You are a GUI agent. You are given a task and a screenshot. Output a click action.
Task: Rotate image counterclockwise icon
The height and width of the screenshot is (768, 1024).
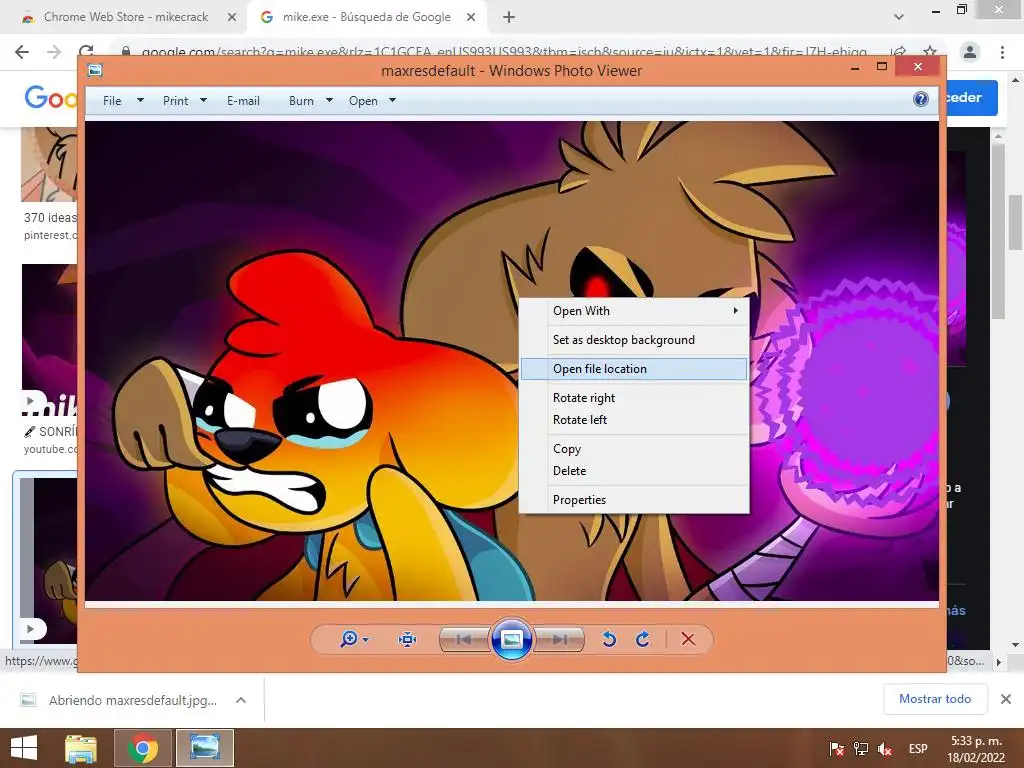coord(609,639)
